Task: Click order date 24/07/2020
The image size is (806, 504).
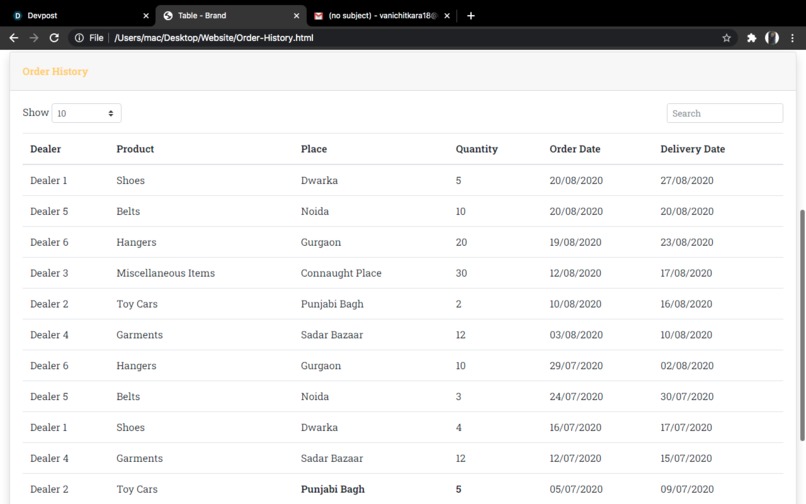Action: point(576,397)
